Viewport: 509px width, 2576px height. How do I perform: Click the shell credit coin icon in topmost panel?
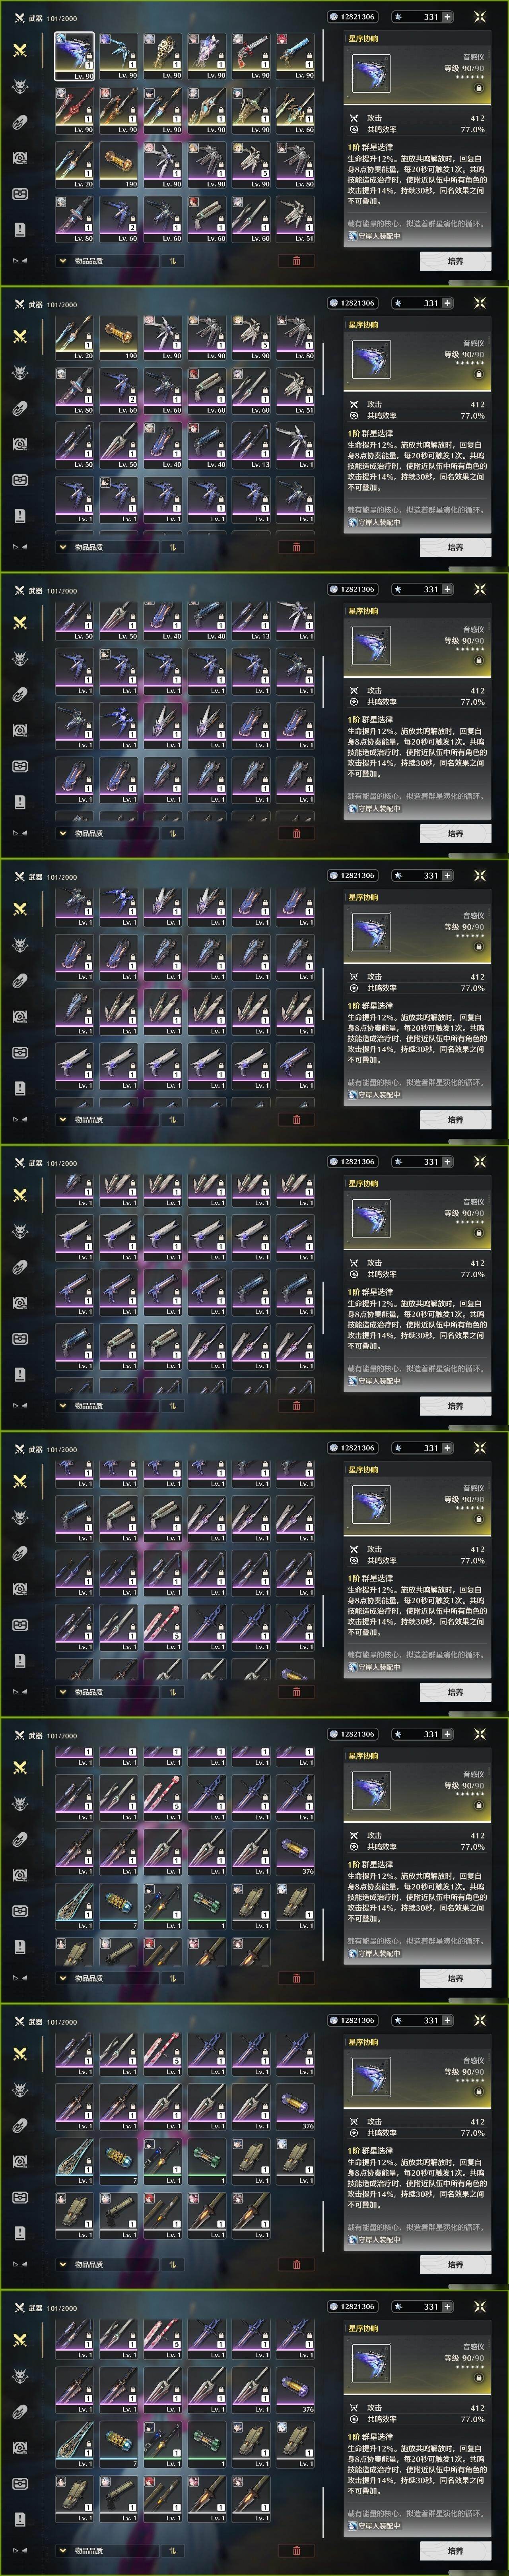click(x=334, y=17)
